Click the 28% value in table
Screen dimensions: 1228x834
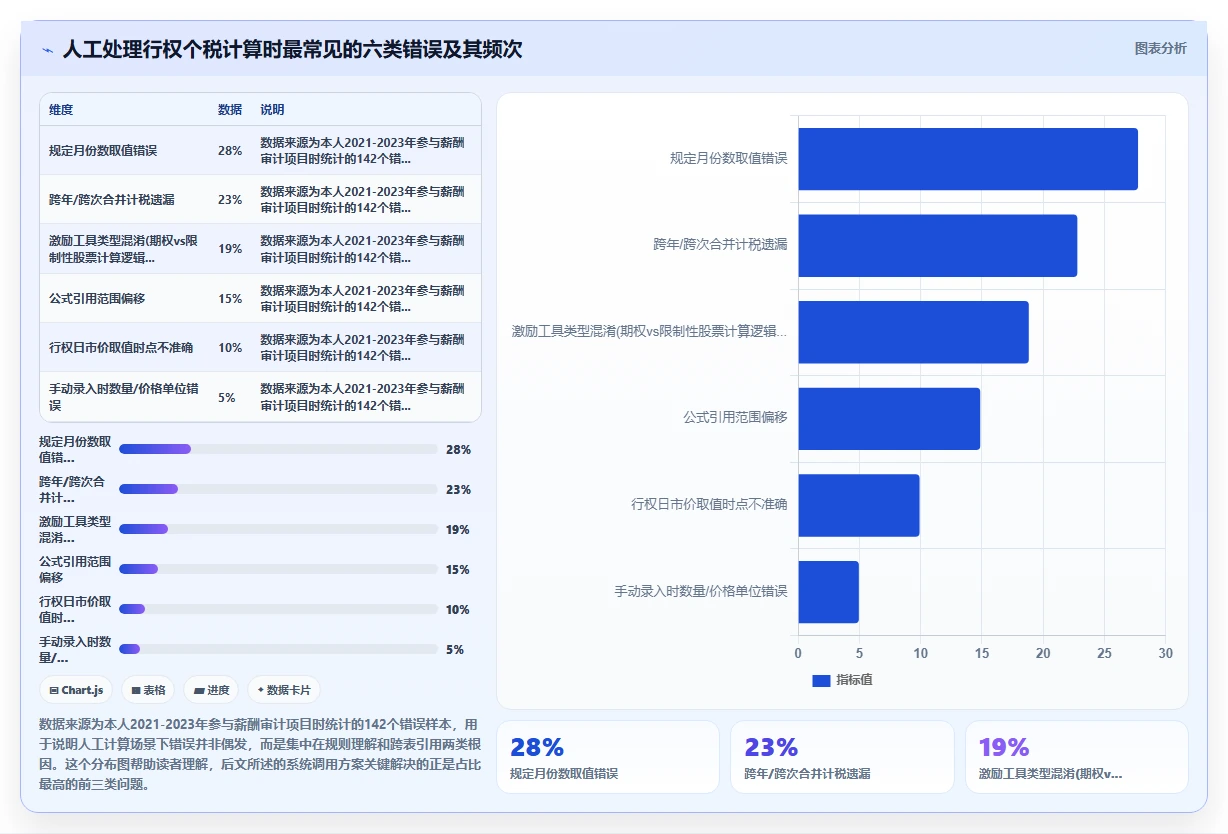pyautogui.click(x=230, y=150)
